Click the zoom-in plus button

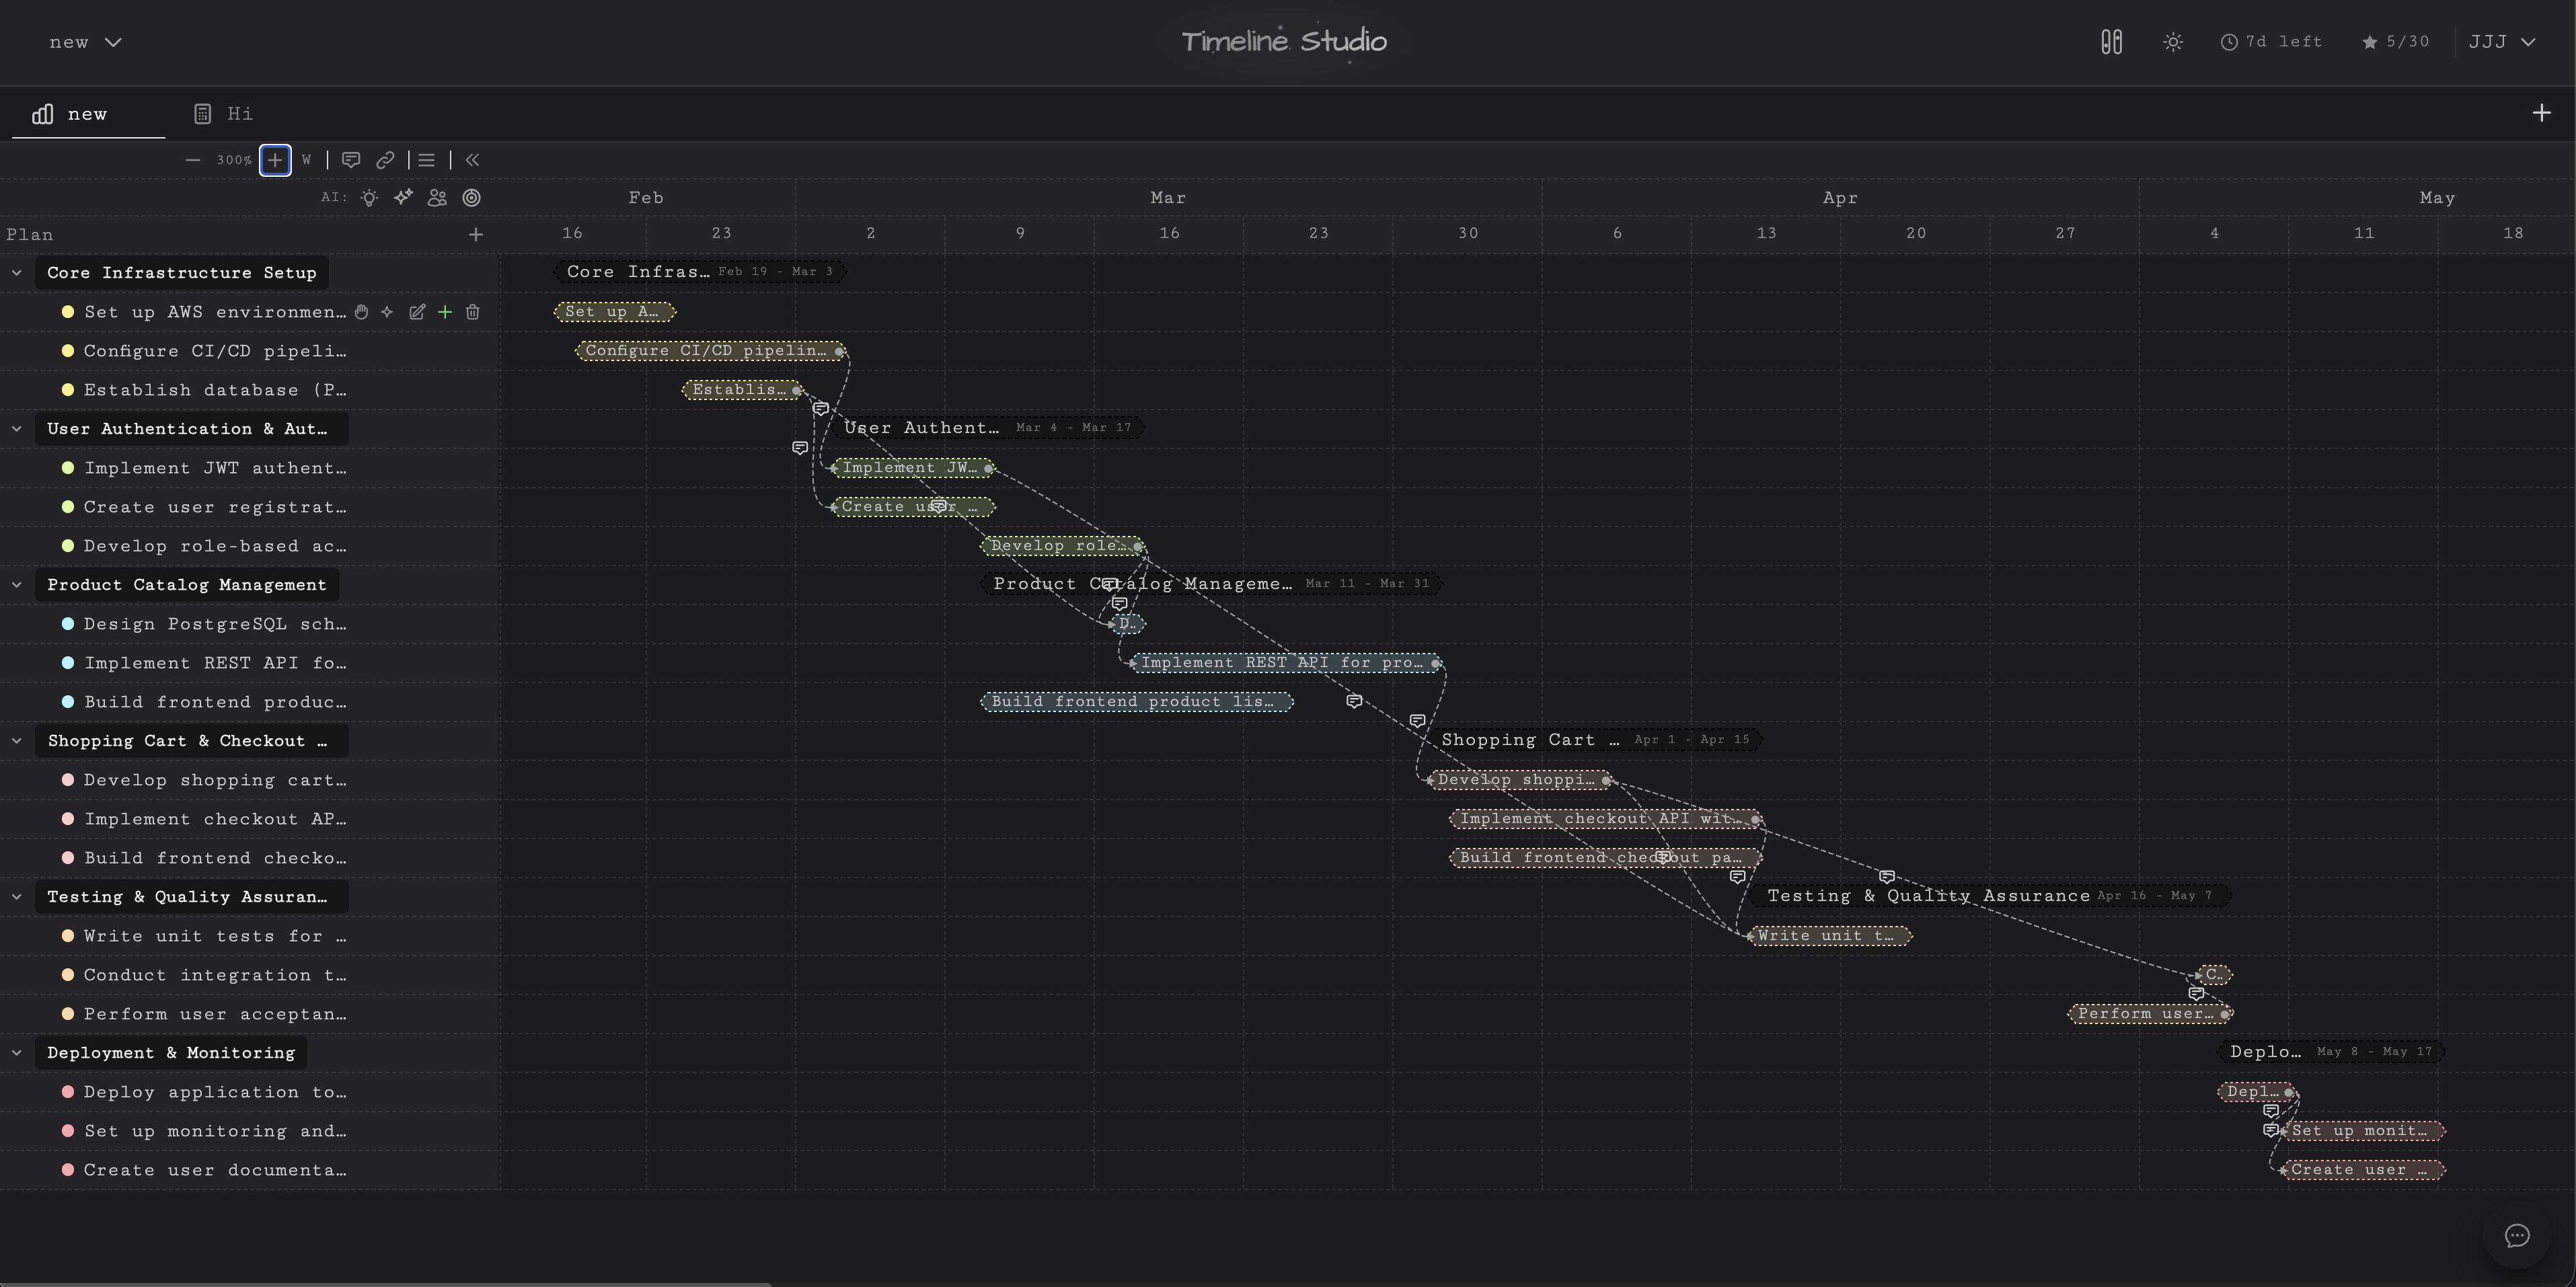pos(275,160)
